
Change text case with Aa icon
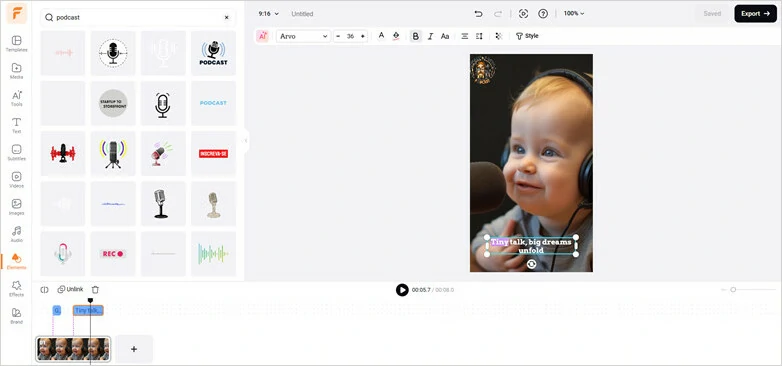coord(445,36)
